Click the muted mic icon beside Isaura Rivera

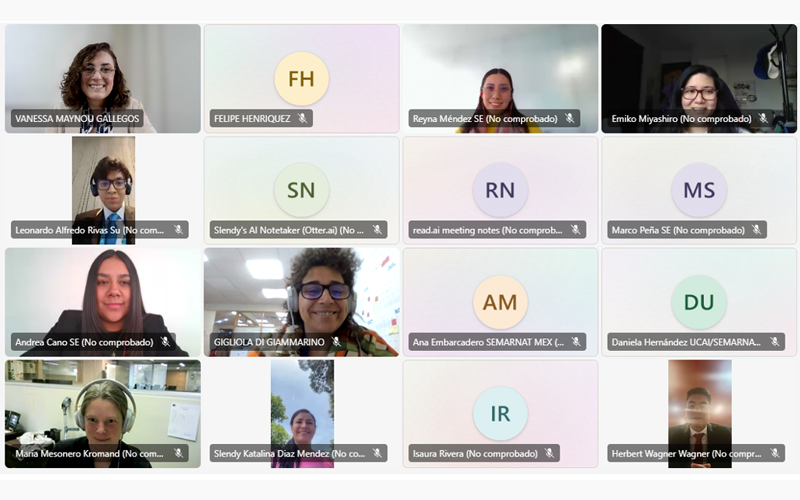pos(549,453)
